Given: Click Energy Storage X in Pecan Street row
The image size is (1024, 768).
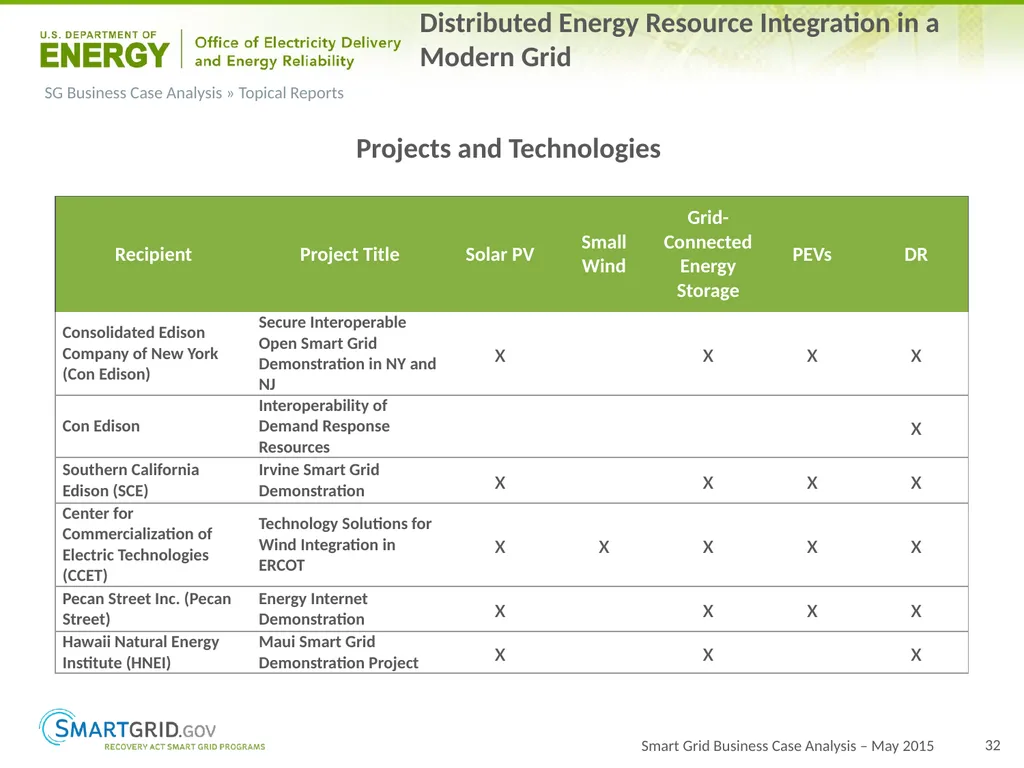Looking at the screenshot, I should click(x=708, y=611).
